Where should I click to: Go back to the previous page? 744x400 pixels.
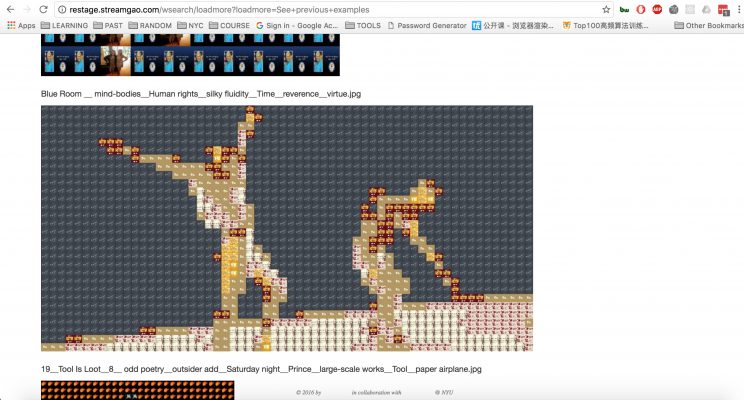10,9
